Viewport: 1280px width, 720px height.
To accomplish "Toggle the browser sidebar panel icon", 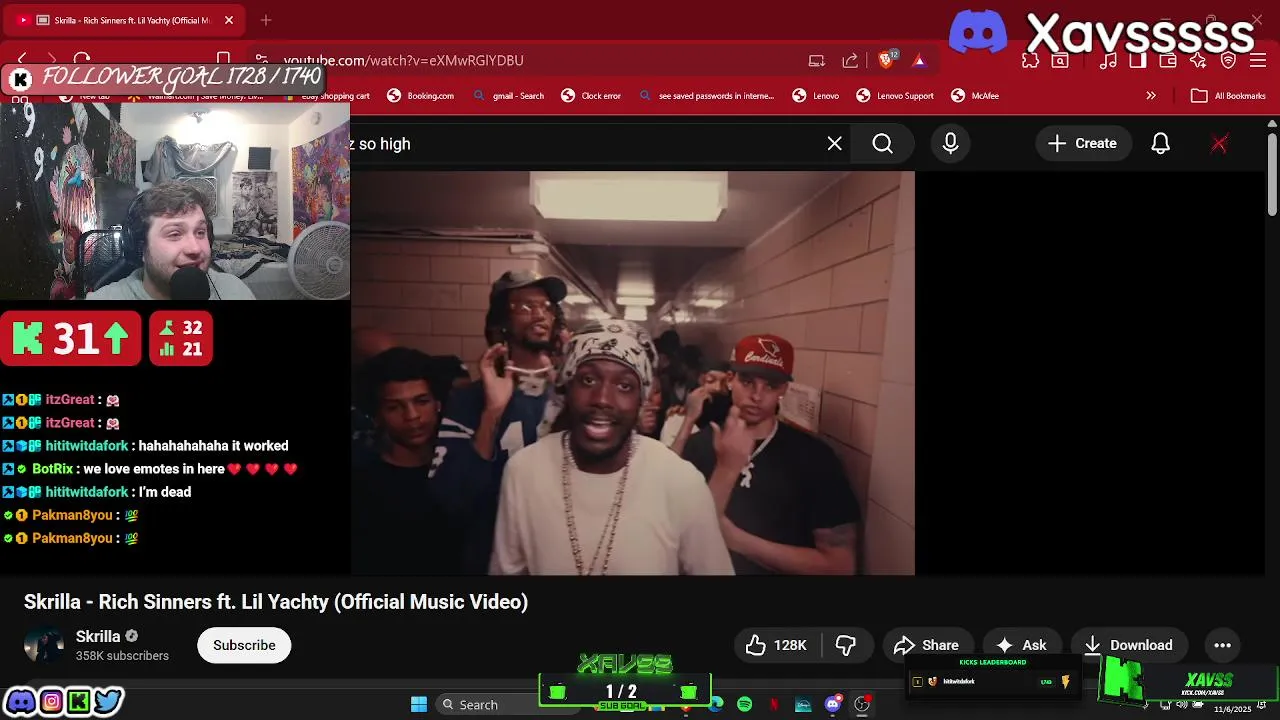I will click(1138, 60).
